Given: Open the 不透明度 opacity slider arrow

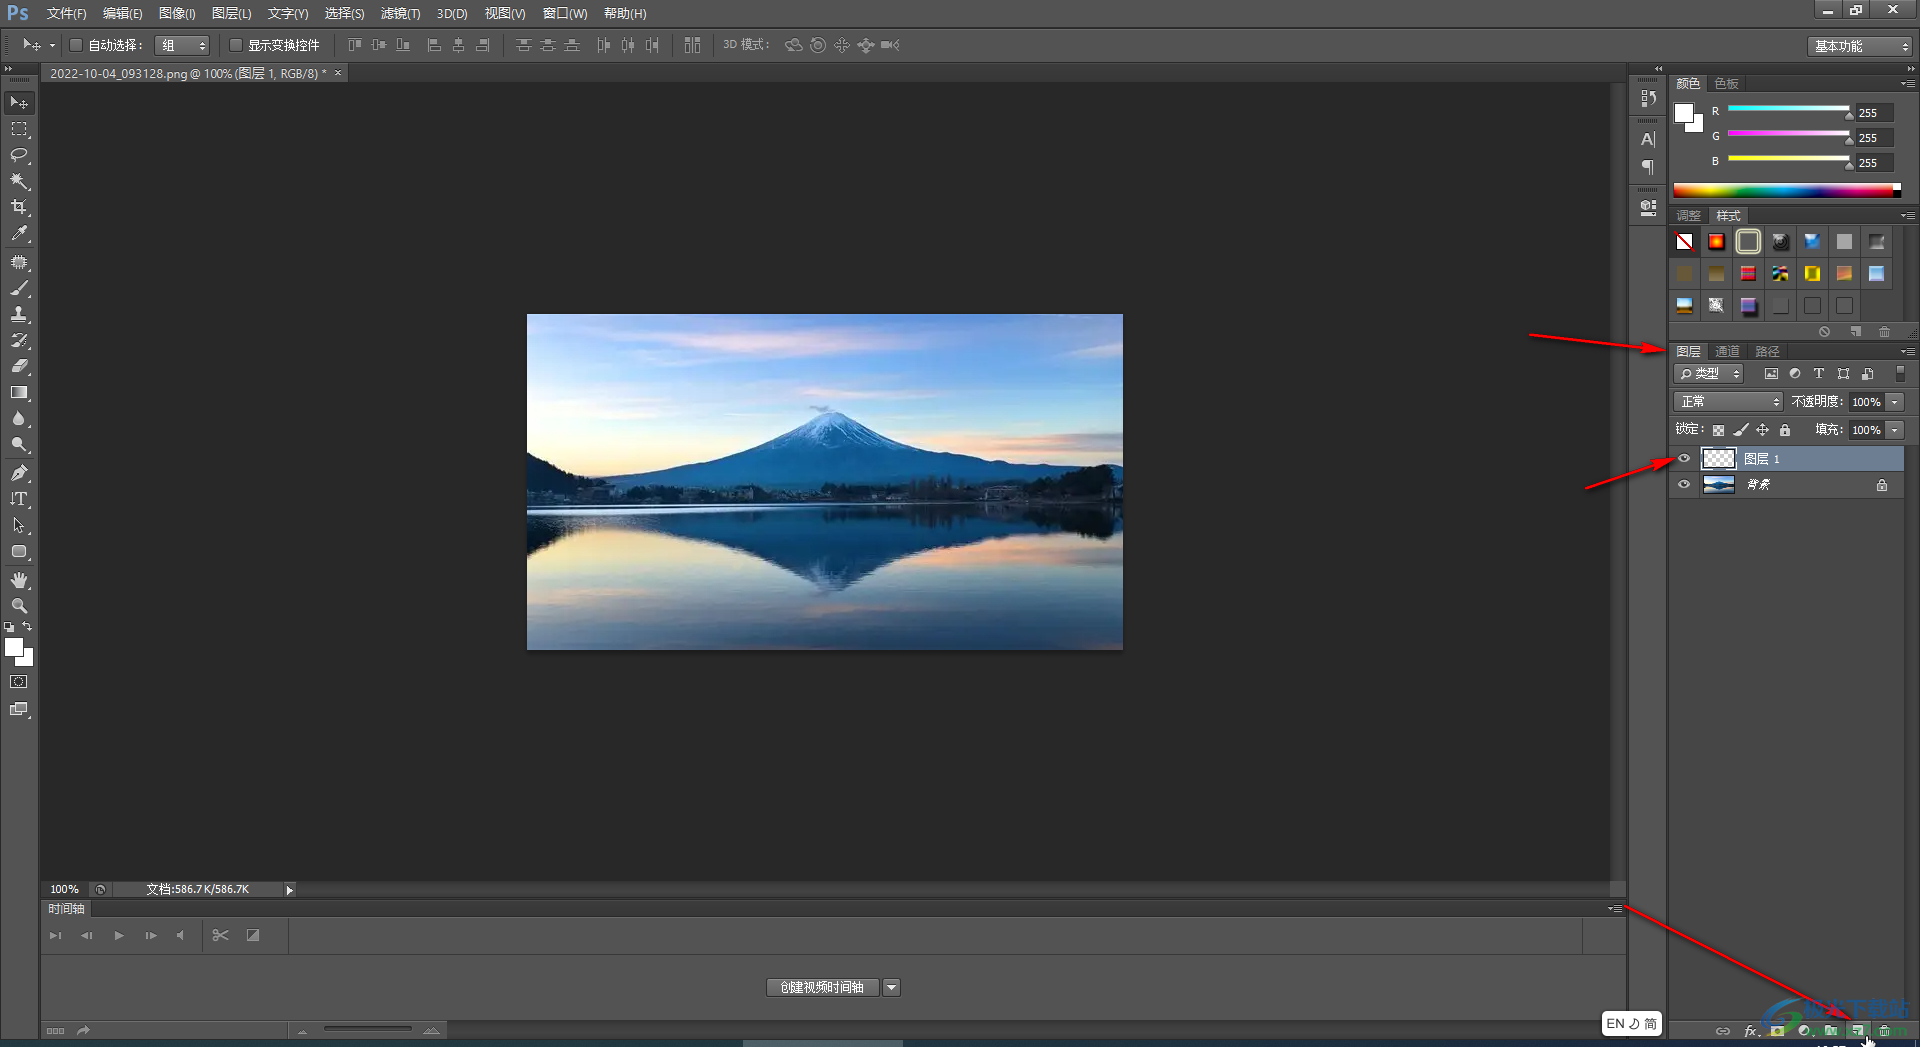Looking at the screenshot, I should tap(1895, 402).
